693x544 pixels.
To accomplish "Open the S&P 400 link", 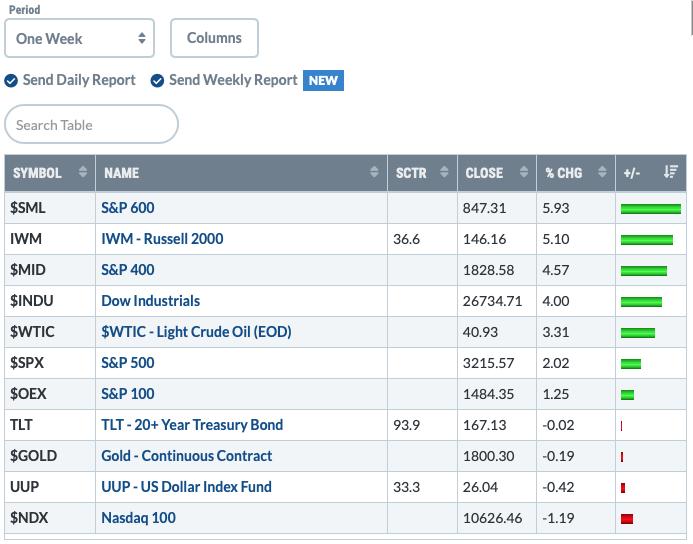I will [128, 270].
